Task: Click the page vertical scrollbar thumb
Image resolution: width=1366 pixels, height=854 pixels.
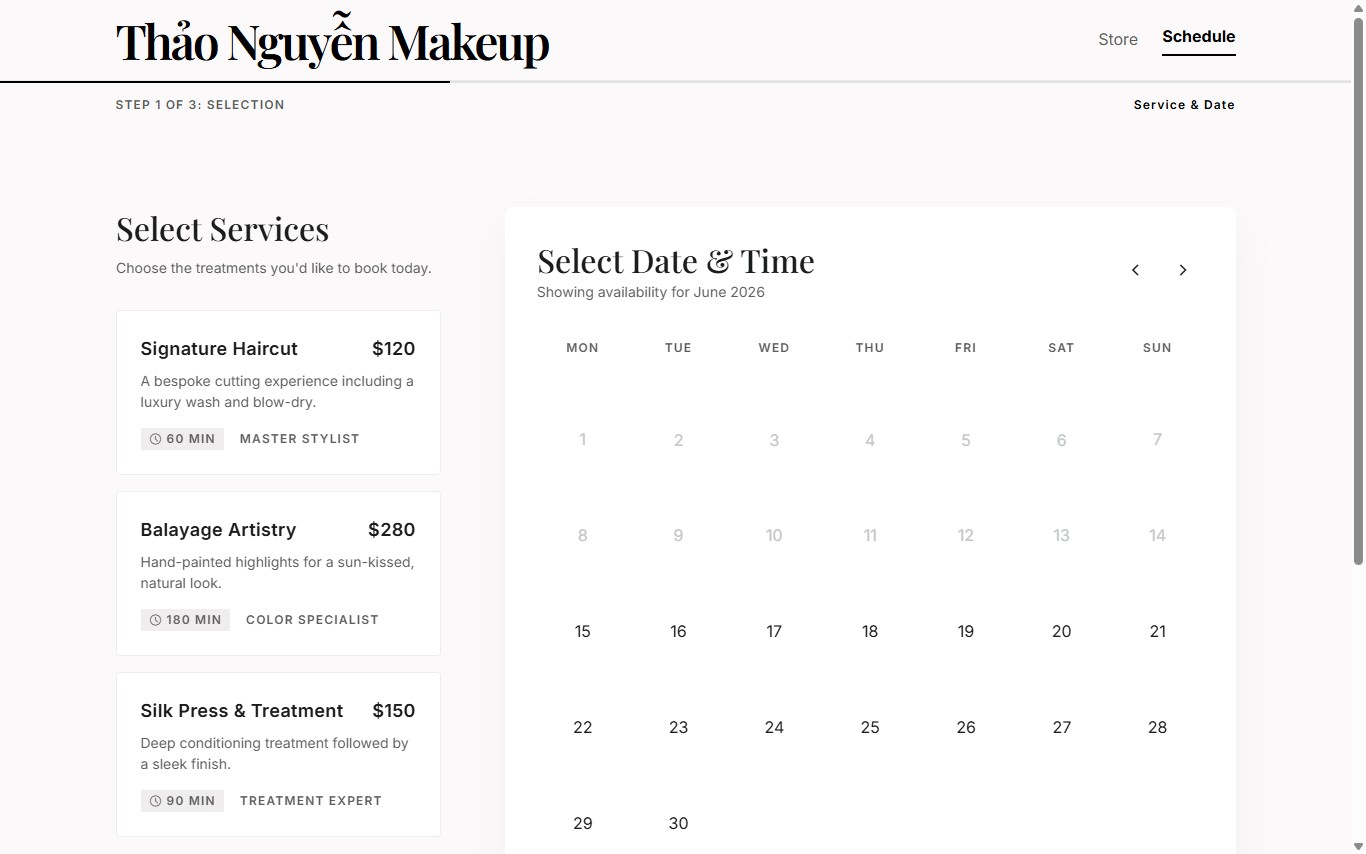Action: coord(1358,290)
